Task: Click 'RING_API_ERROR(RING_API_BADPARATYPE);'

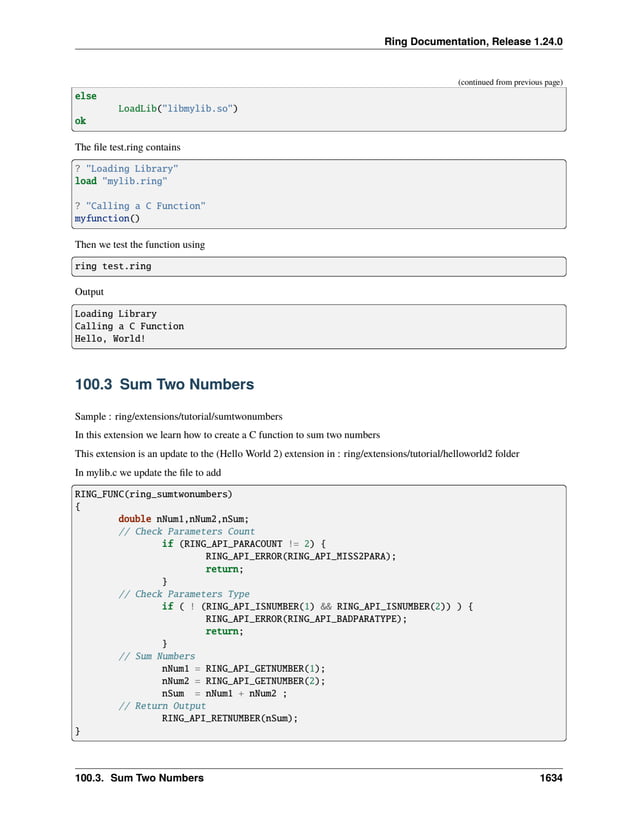Action: tap(306, 619)
